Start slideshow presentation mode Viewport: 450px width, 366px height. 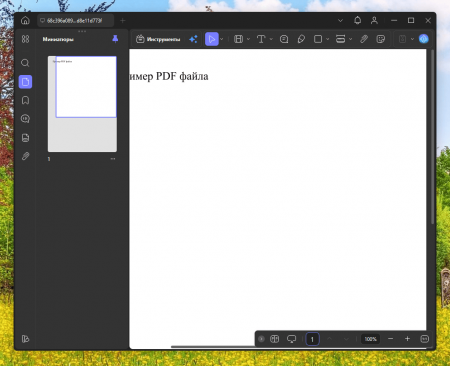(x=291, y=339)
